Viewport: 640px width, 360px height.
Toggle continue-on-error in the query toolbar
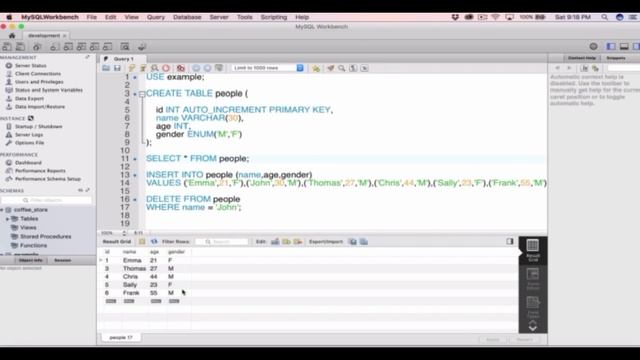pyautogui.click(x=180, y=68)
